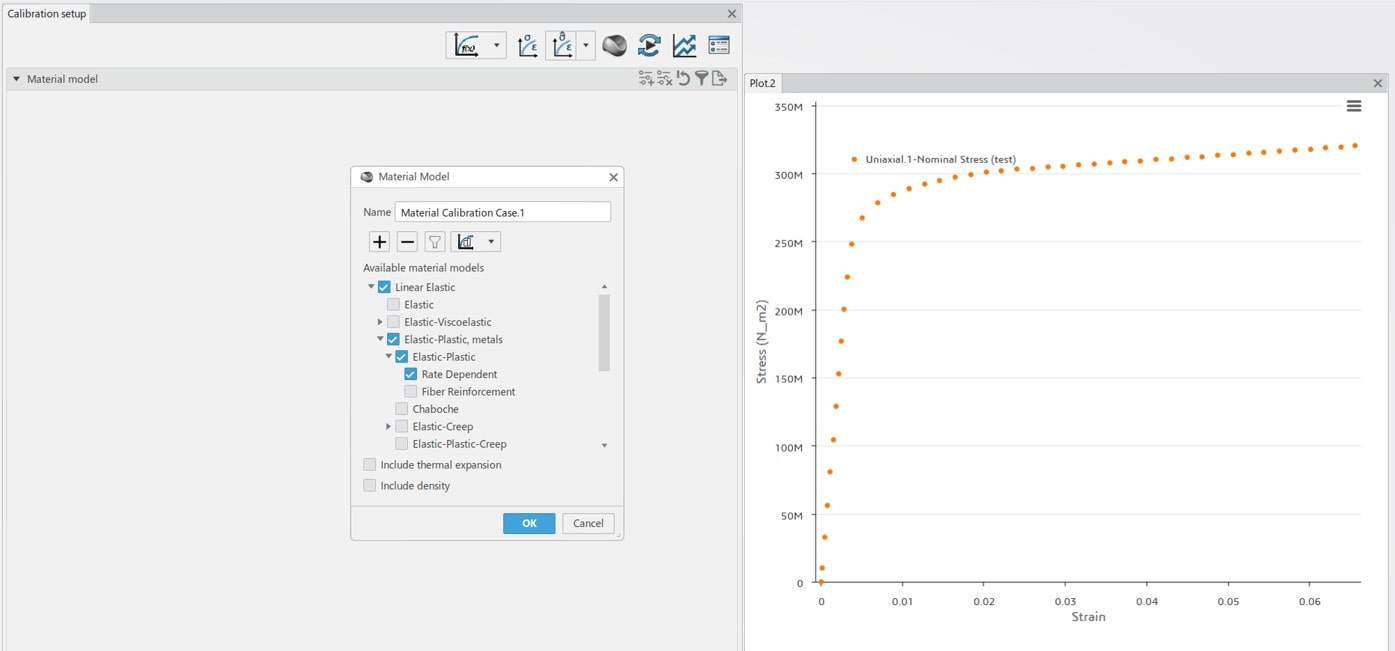Click the Name field in Material Model dialog
Image resolution: width=1395 pixels, height=651 pixels.
(503, 212)
